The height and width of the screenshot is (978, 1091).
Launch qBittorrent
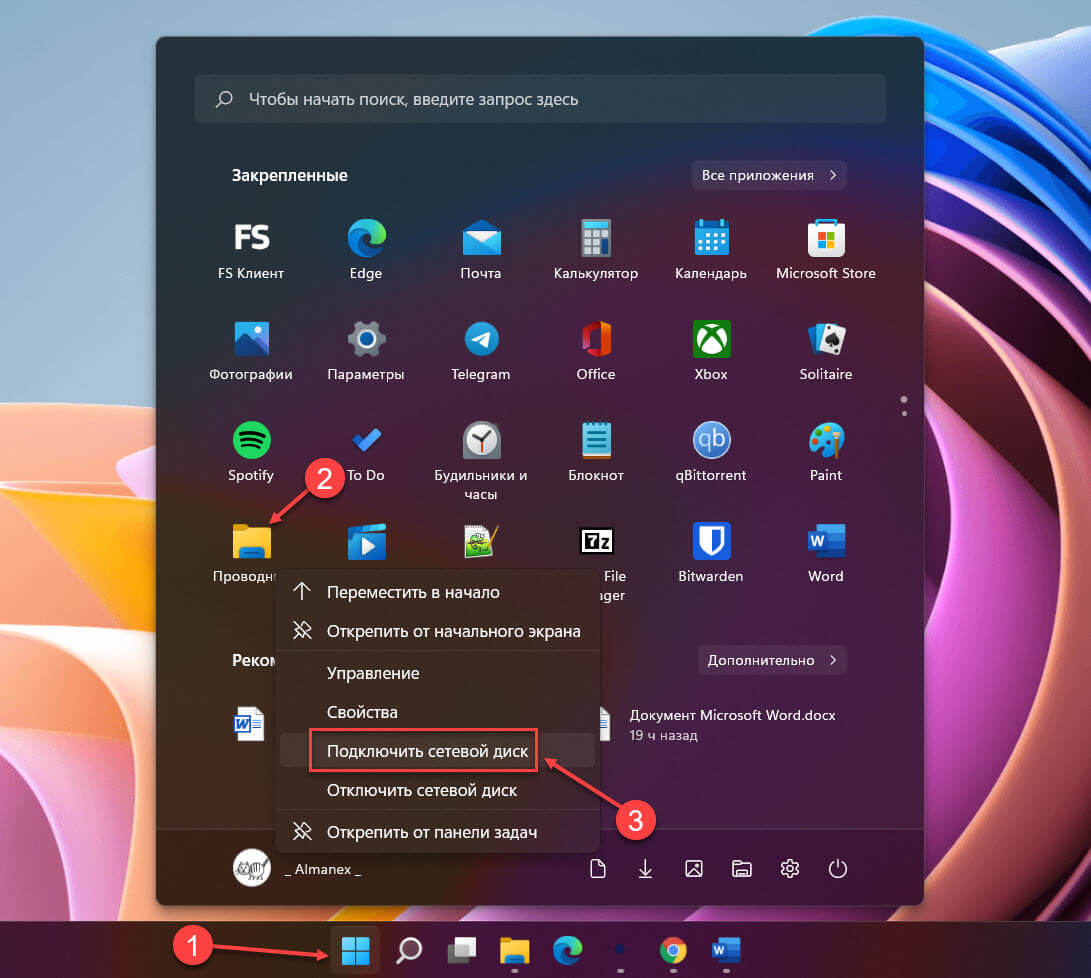click(x=710, y=451)
